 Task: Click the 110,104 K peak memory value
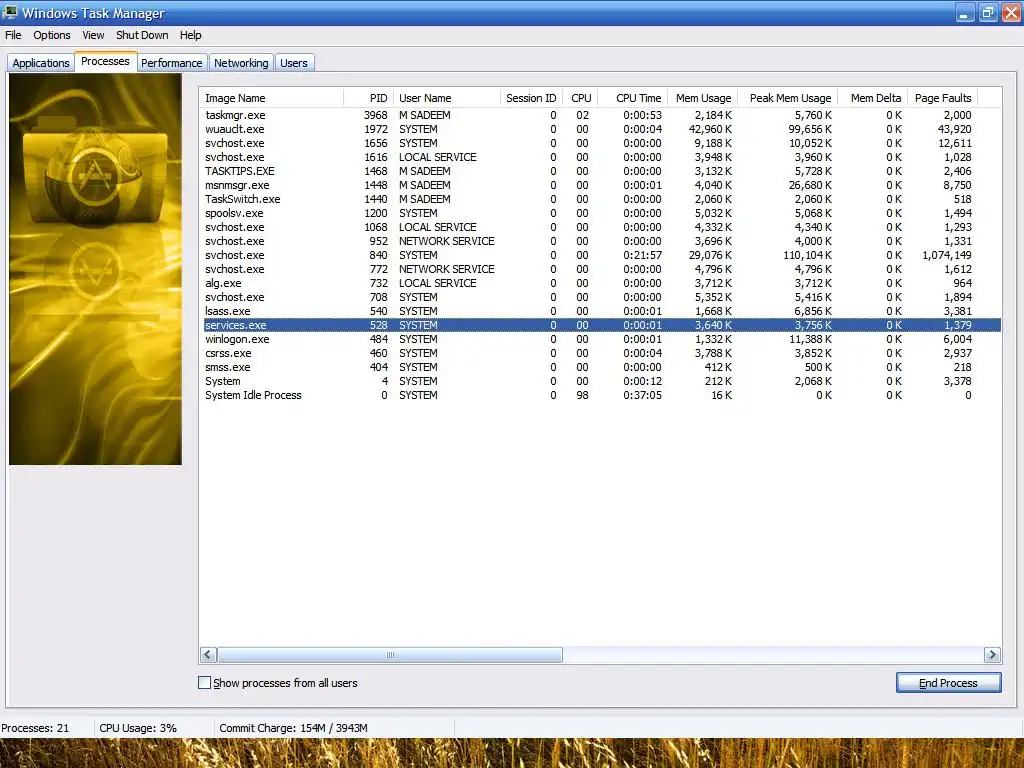pos(807,255)
